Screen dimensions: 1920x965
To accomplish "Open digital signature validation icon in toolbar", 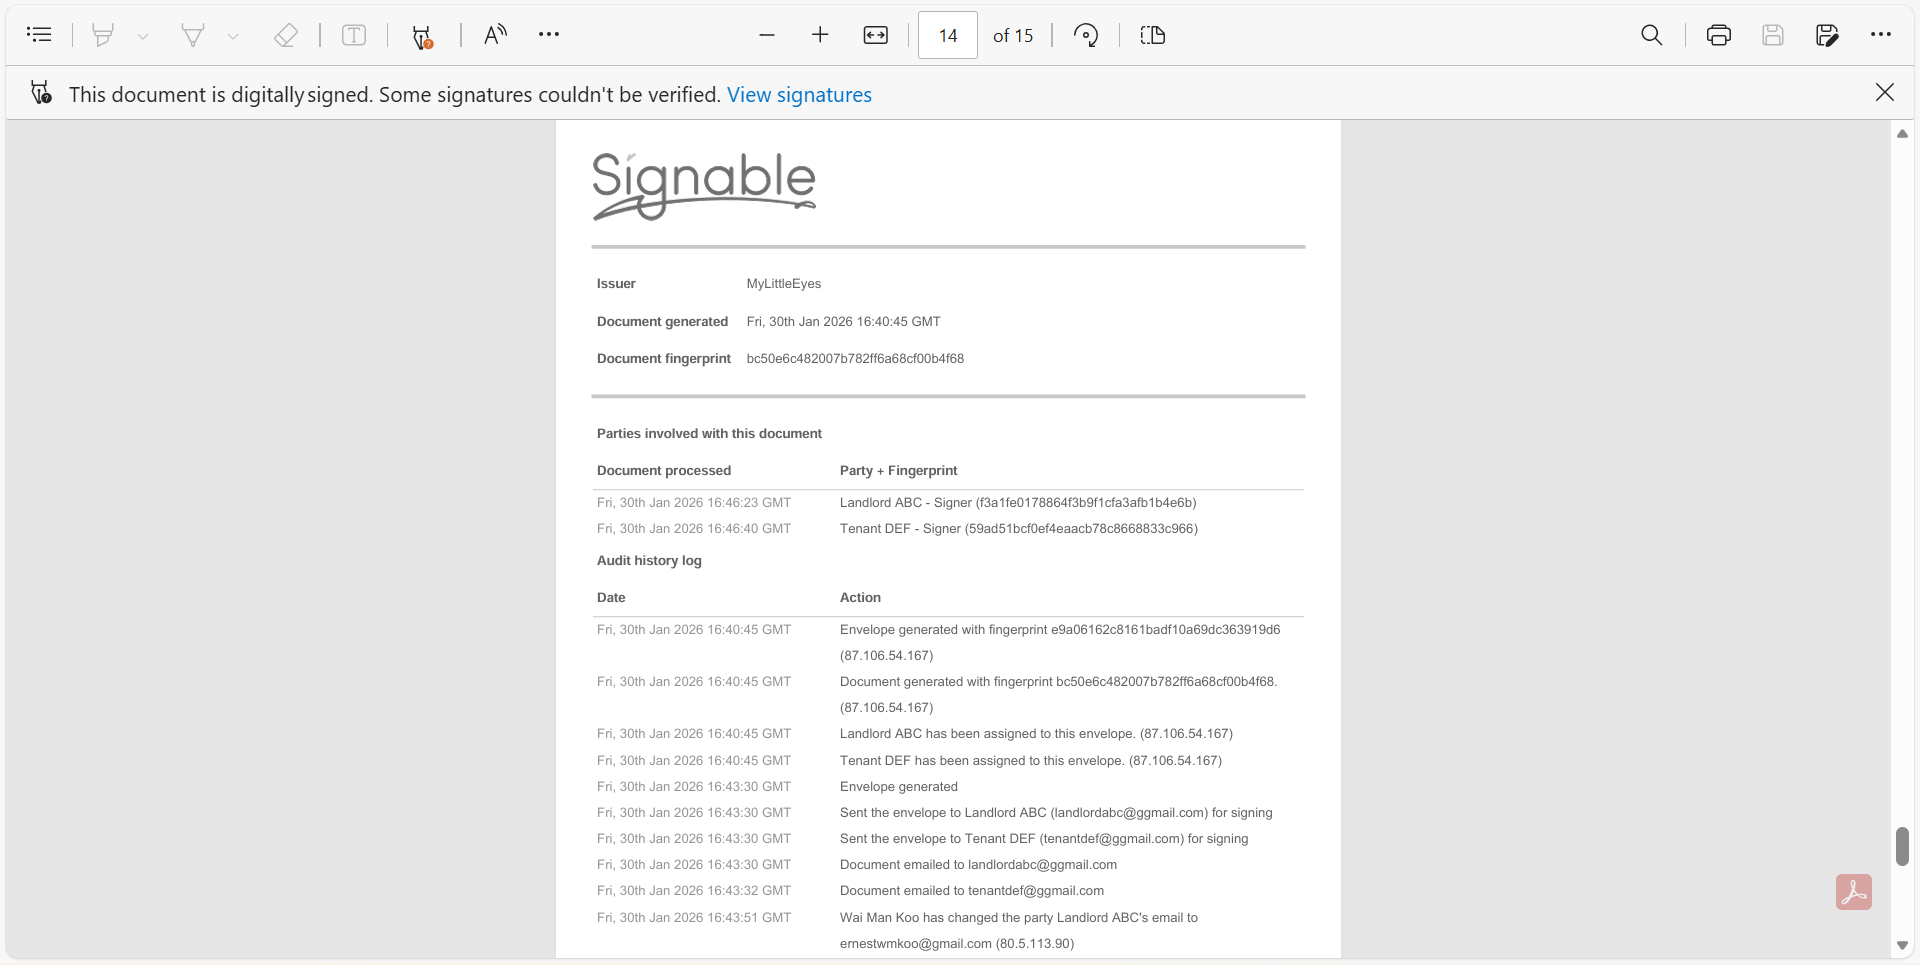I will [x=422, y=37].
